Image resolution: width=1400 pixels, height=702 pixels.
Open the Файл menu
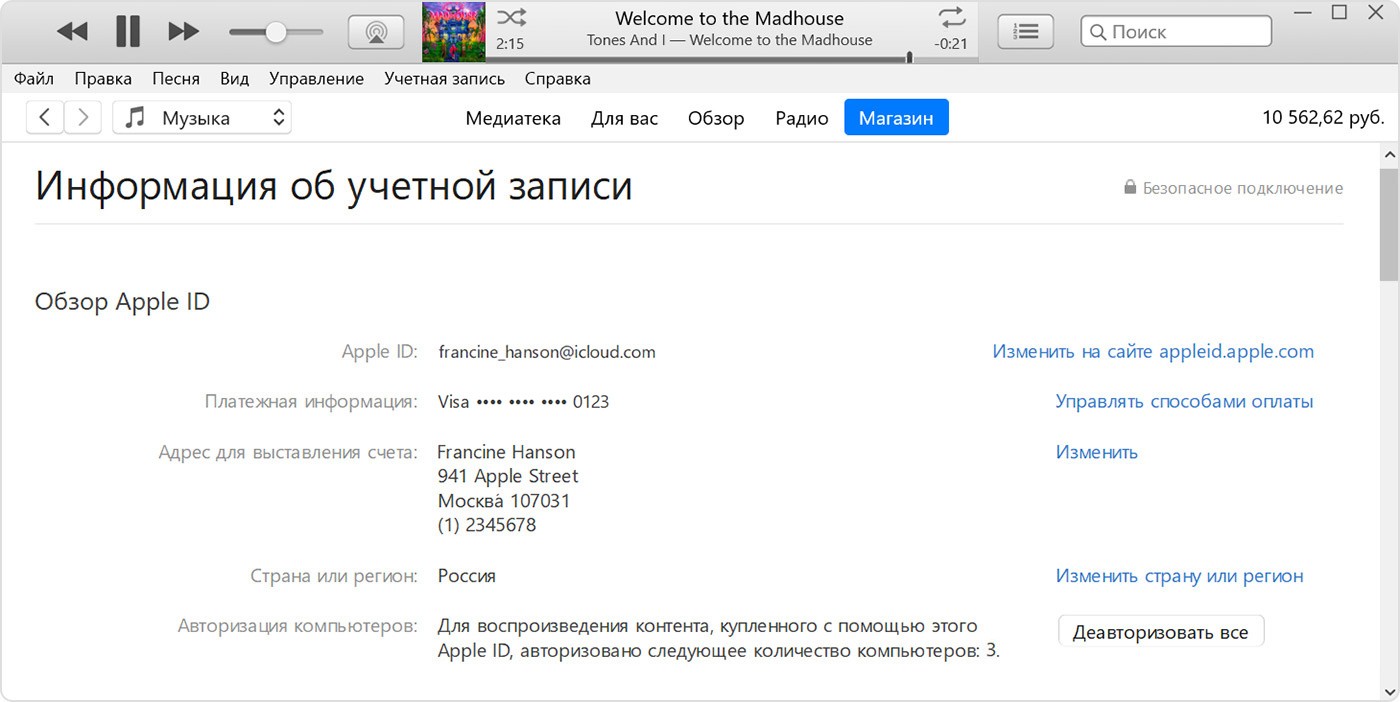click(x=34, y=78)
